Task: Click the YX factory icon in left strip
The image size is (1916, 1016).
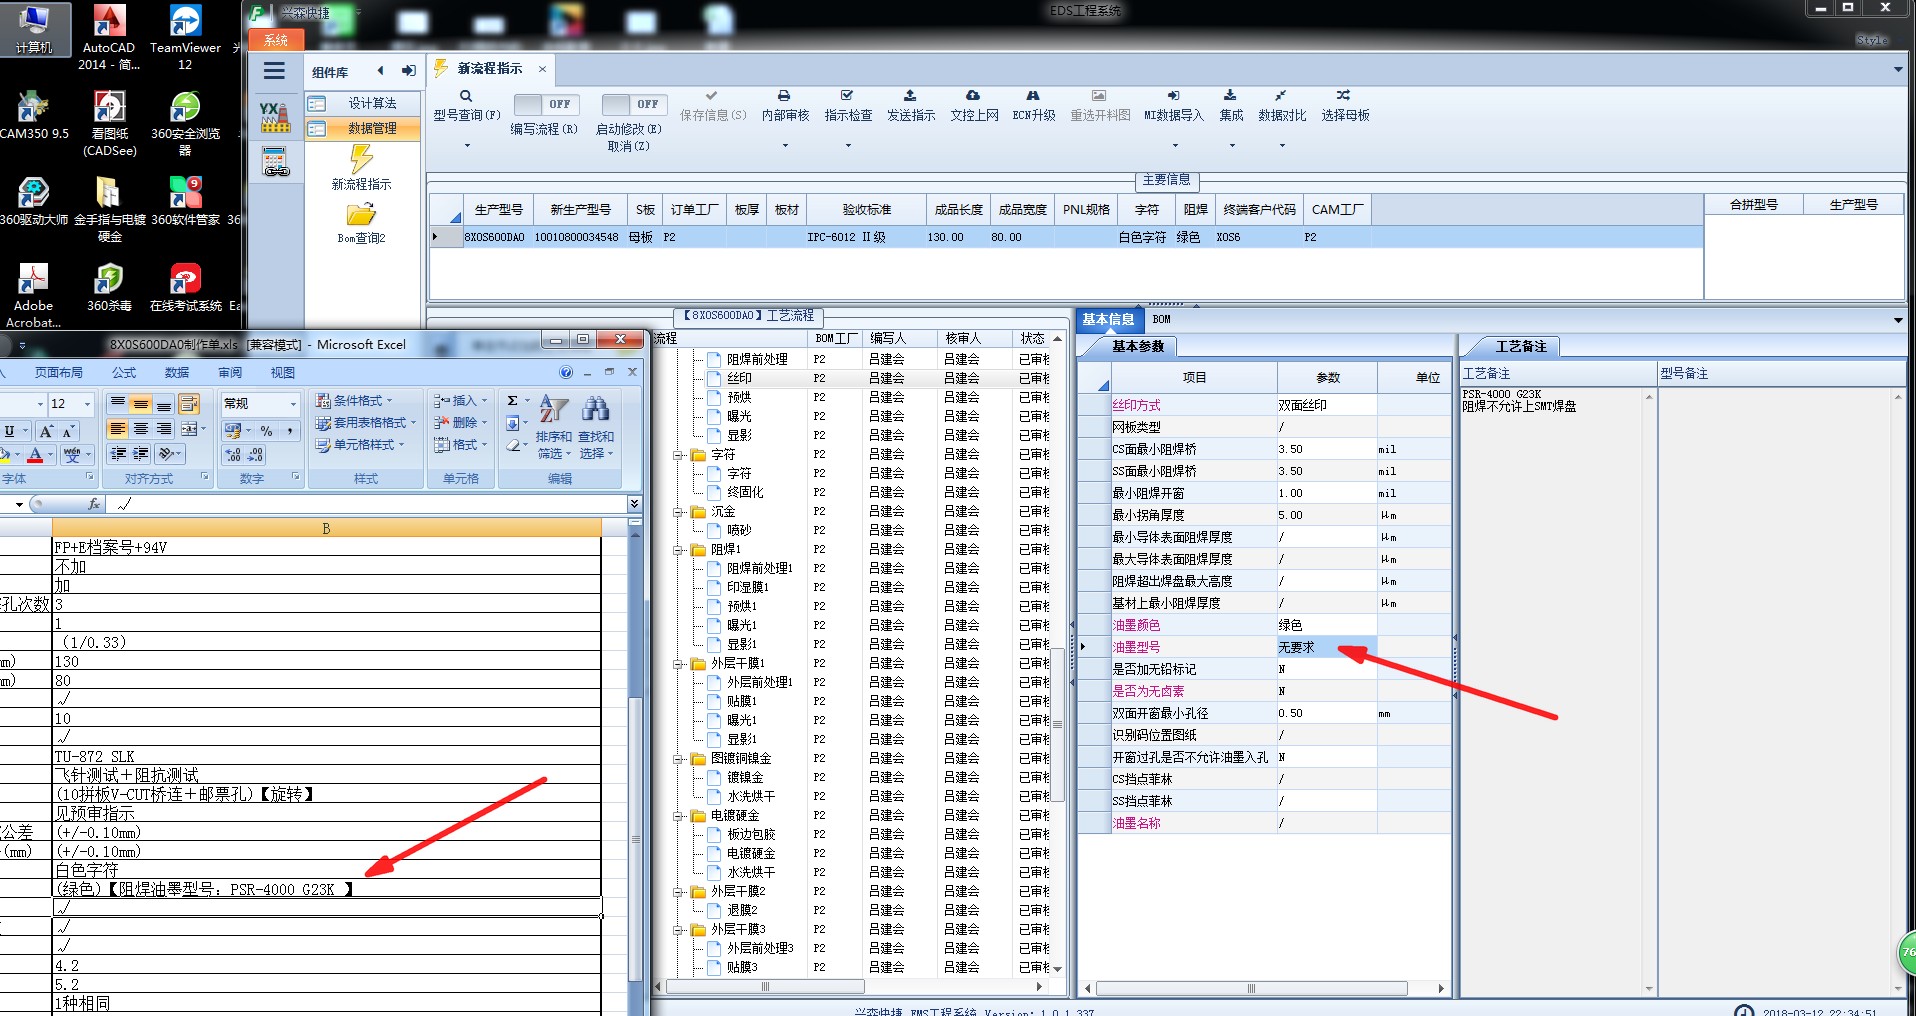Action: point(275,117)
